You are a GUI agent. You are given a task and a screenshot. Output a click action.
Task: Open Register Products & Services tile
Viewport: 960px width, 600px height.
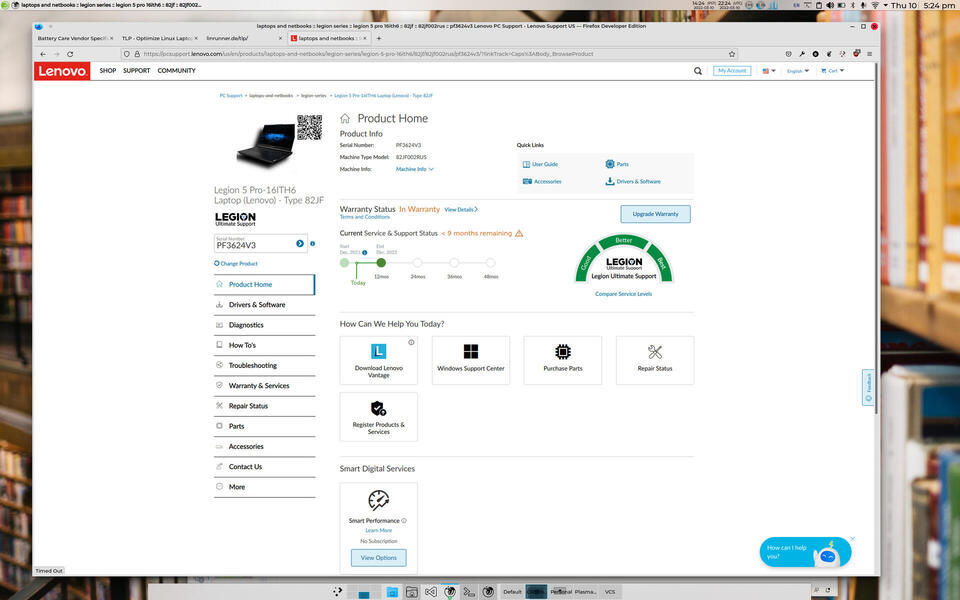[x=378, y=417]
